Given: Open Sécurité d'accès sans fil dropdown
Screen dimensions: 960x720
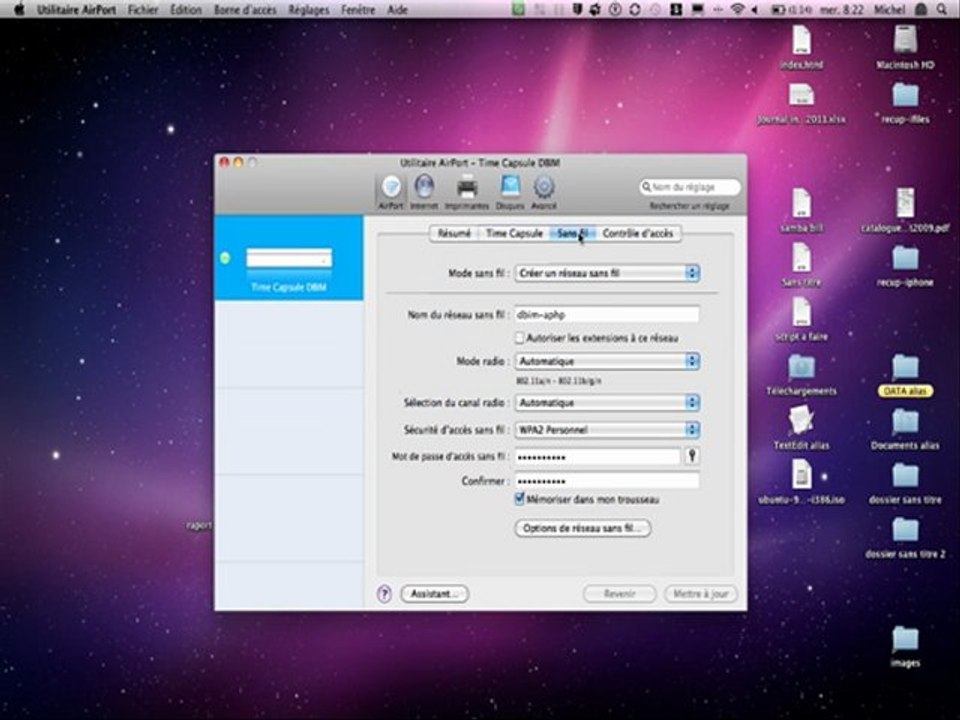Looking at the screenshot, I should 607,430.
